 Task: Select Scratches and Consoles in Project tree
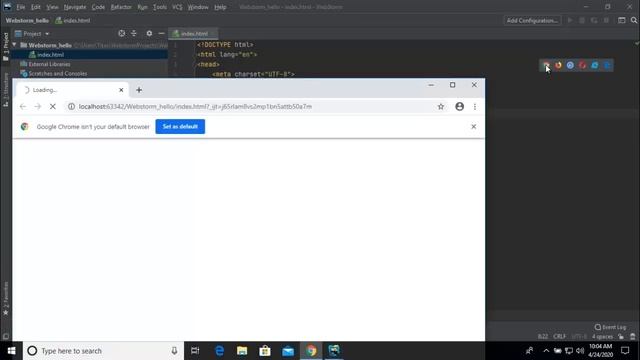pos(58,73)
